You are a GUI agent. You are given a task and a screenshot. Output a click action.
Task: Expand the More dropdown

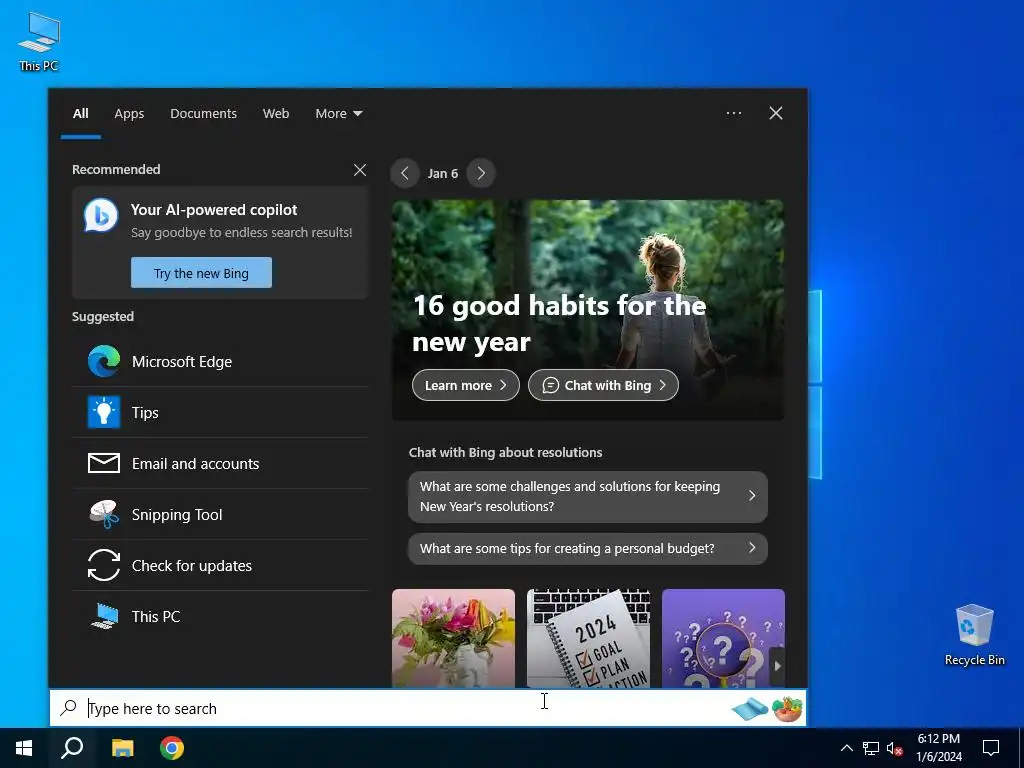338,114
